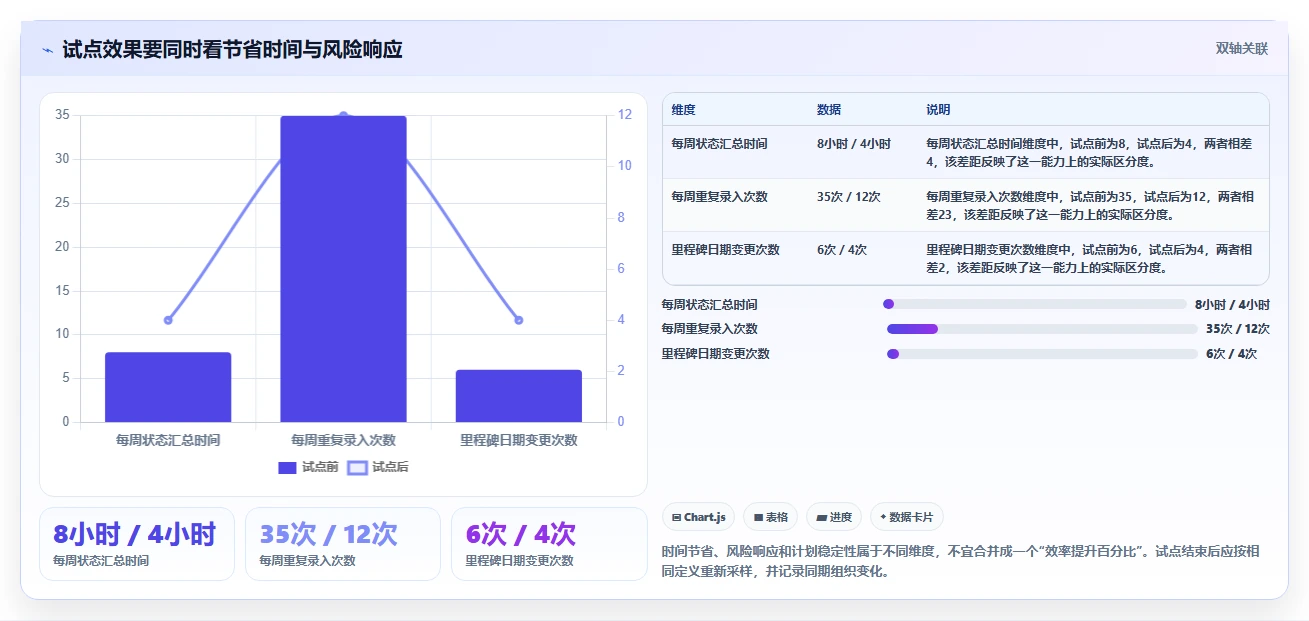Click the square icon in the 表格 chip
Viewport: 1309px width, 621px height.
(x=760, y=517)
